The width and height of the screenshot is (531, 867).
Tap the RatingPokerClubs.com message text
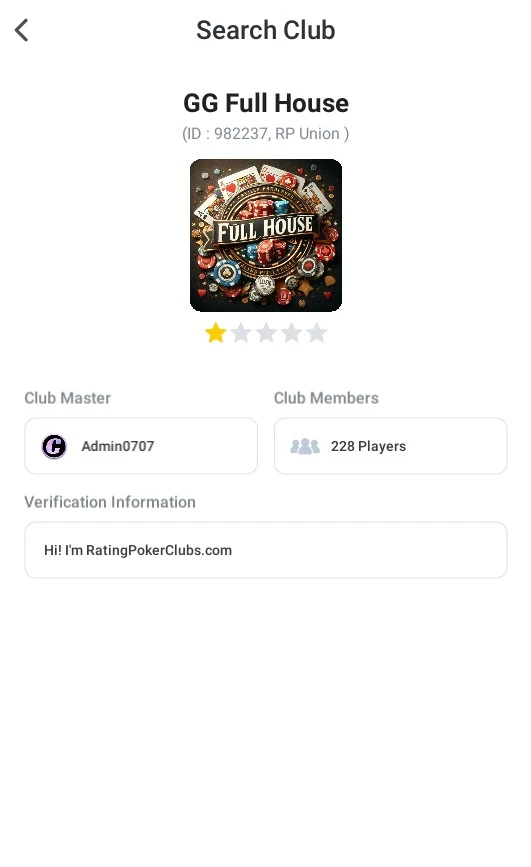pos(138,550)
